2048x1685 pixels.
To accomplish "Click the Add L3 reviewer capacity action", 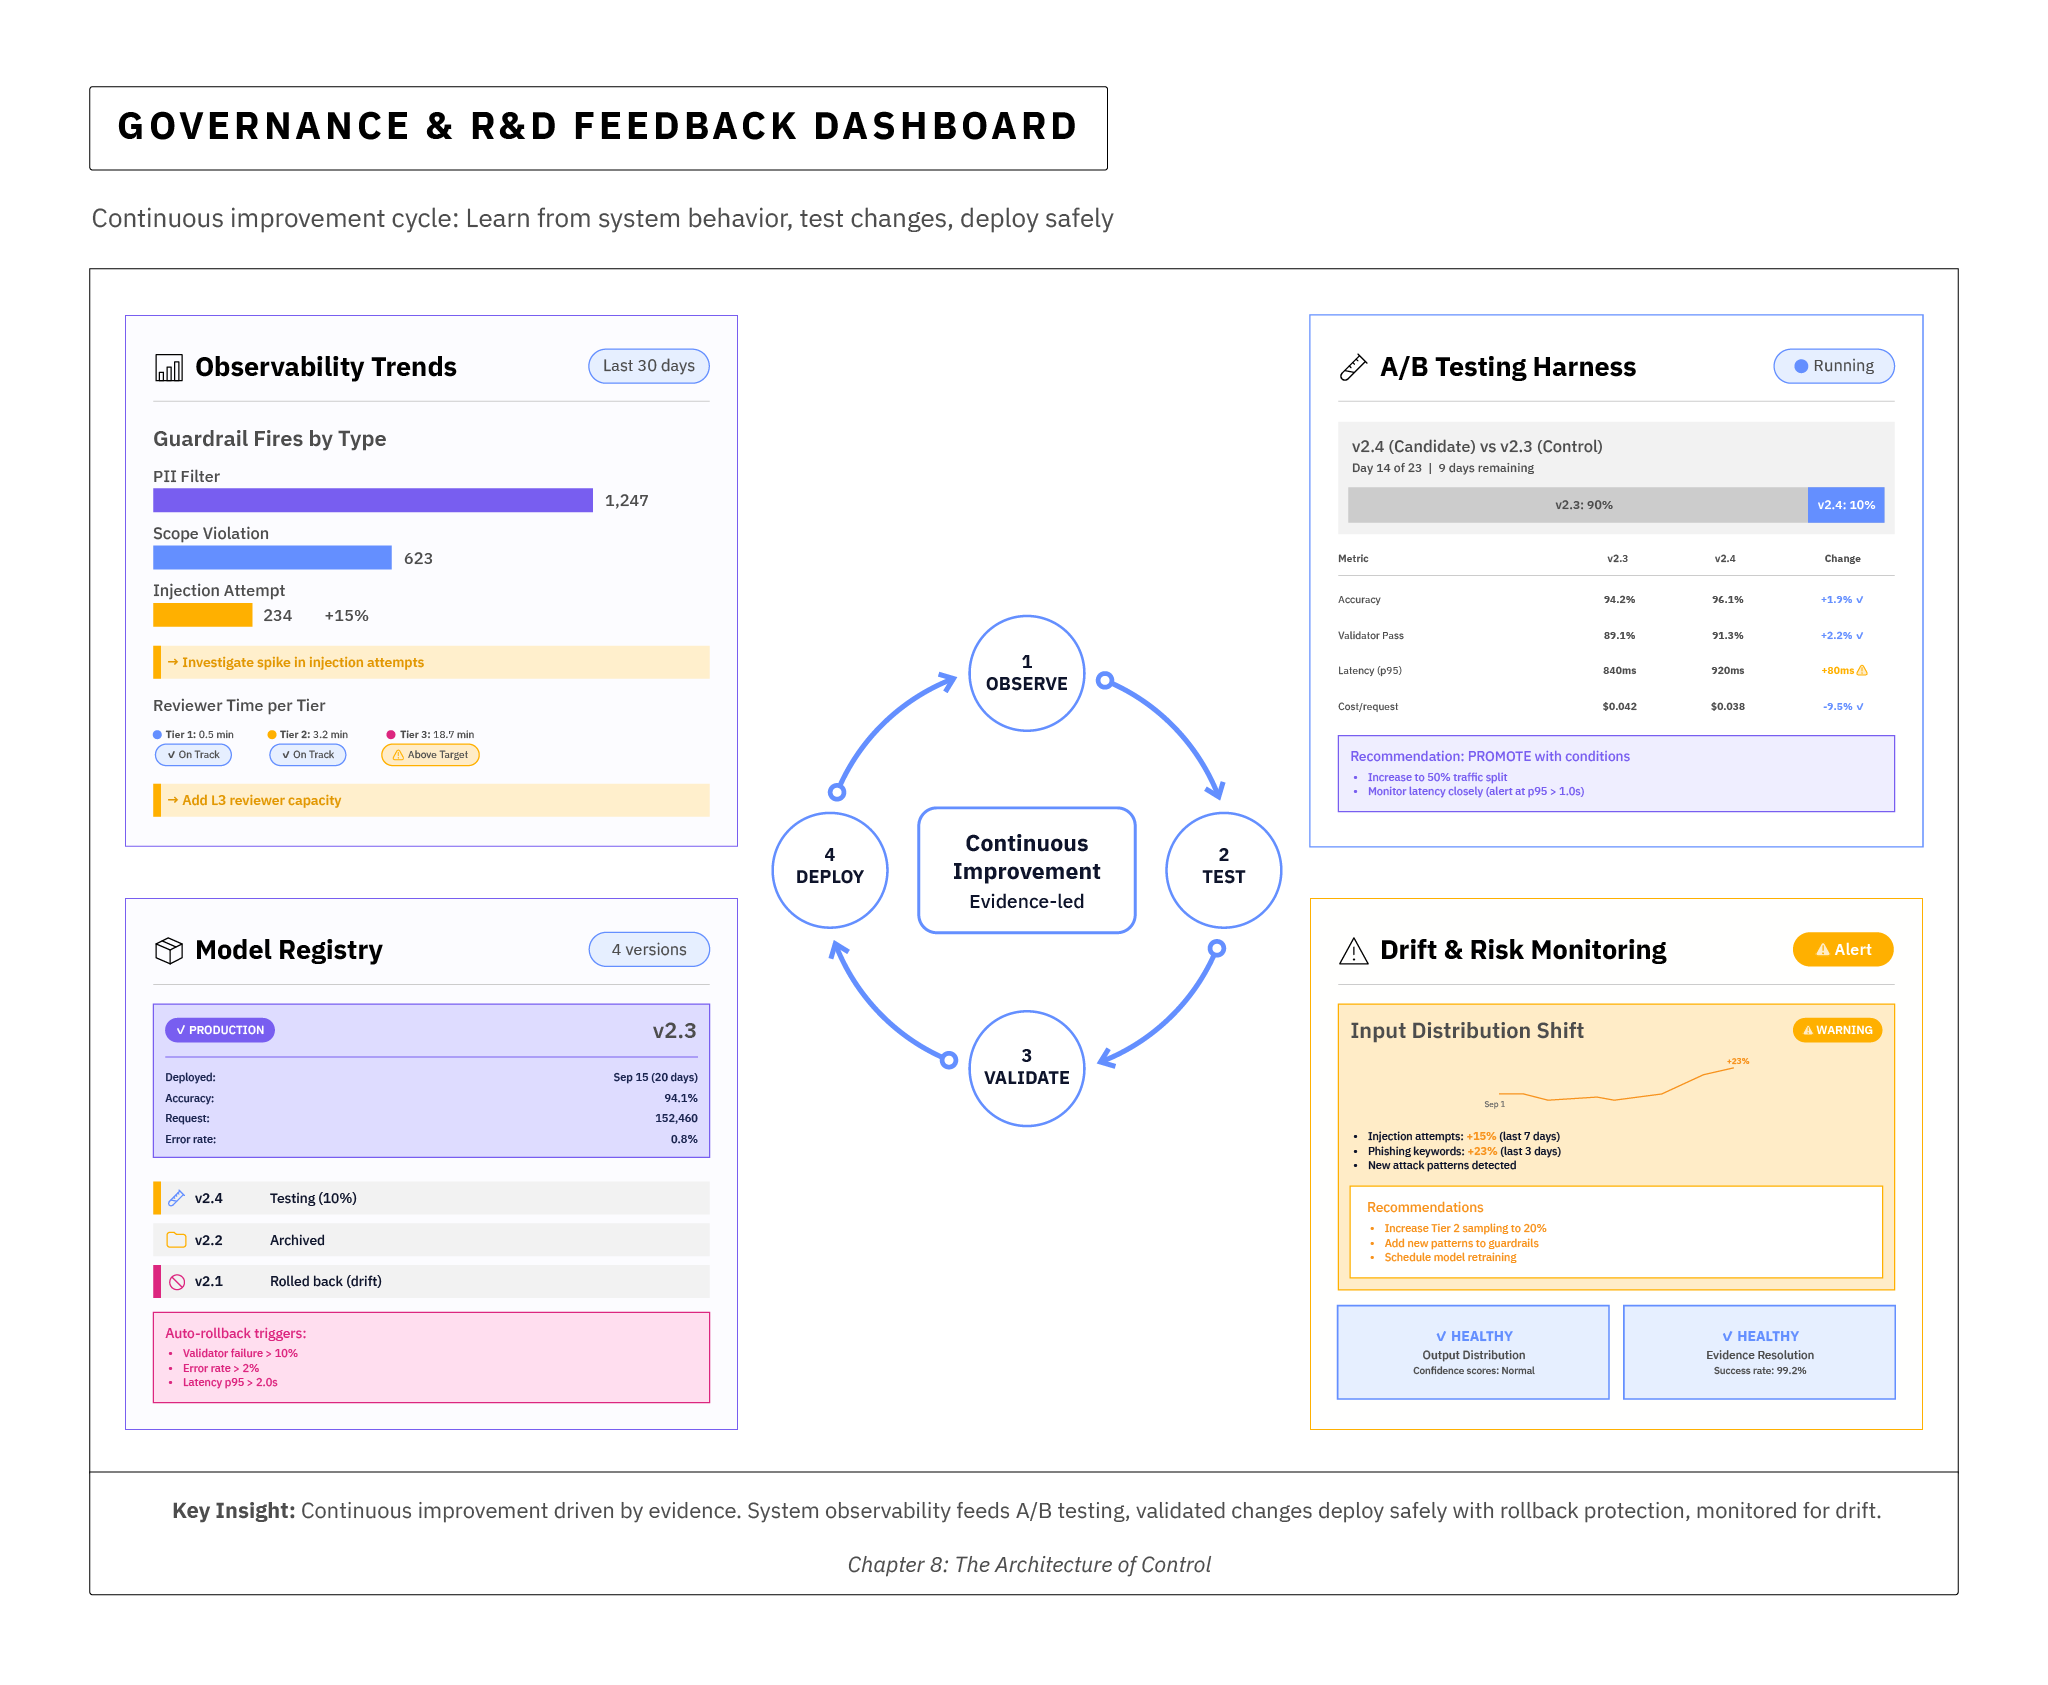I will point(253,800).
